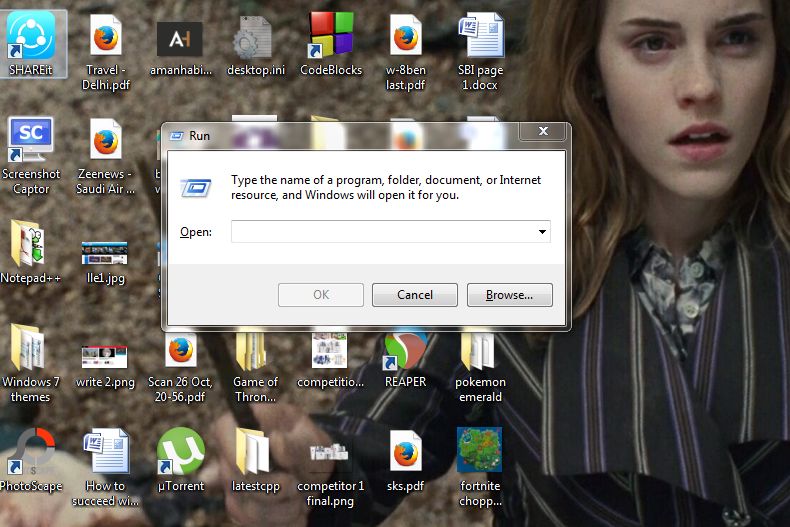Click the Run dialog description text
The width and height of the screenshot is (790, 527).
386,187
